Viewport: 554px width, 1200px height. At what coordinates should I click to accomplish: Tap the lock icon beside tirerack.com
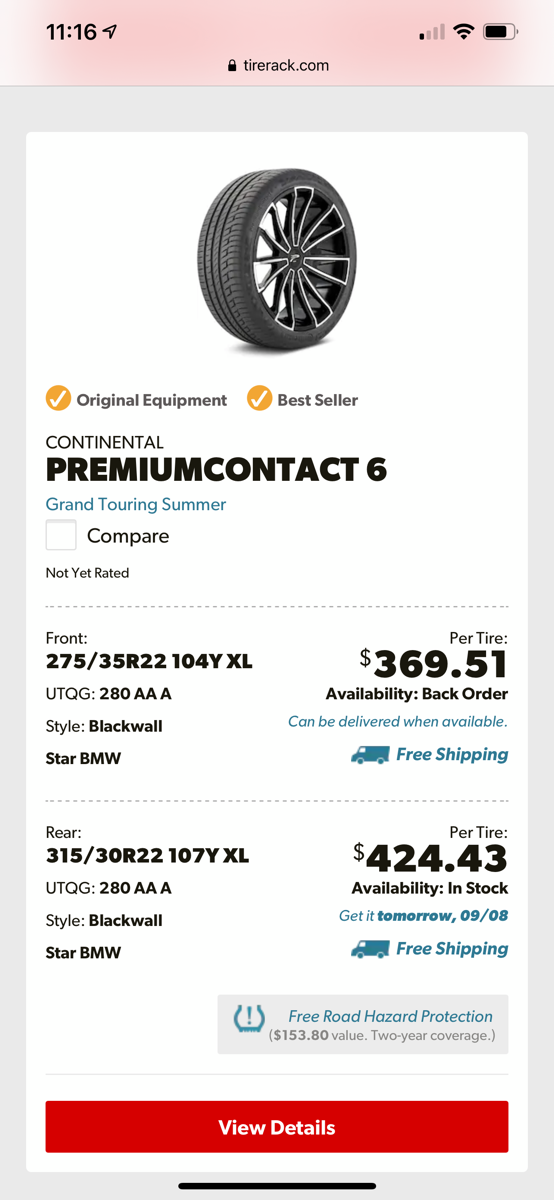coord(232,66)
